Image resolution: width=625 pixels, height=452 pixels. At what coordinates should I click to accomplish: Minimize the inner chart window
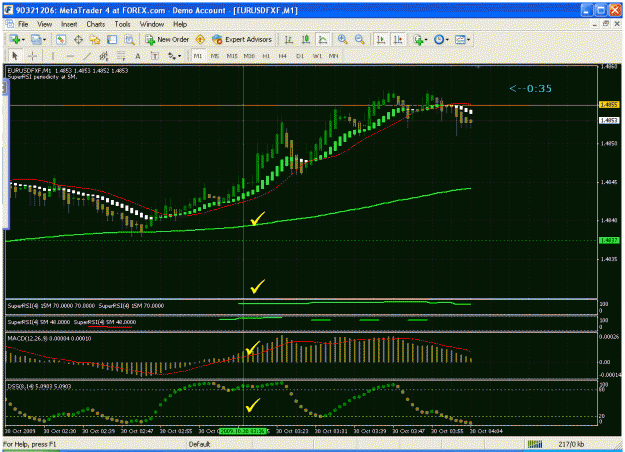click(595, 24)
